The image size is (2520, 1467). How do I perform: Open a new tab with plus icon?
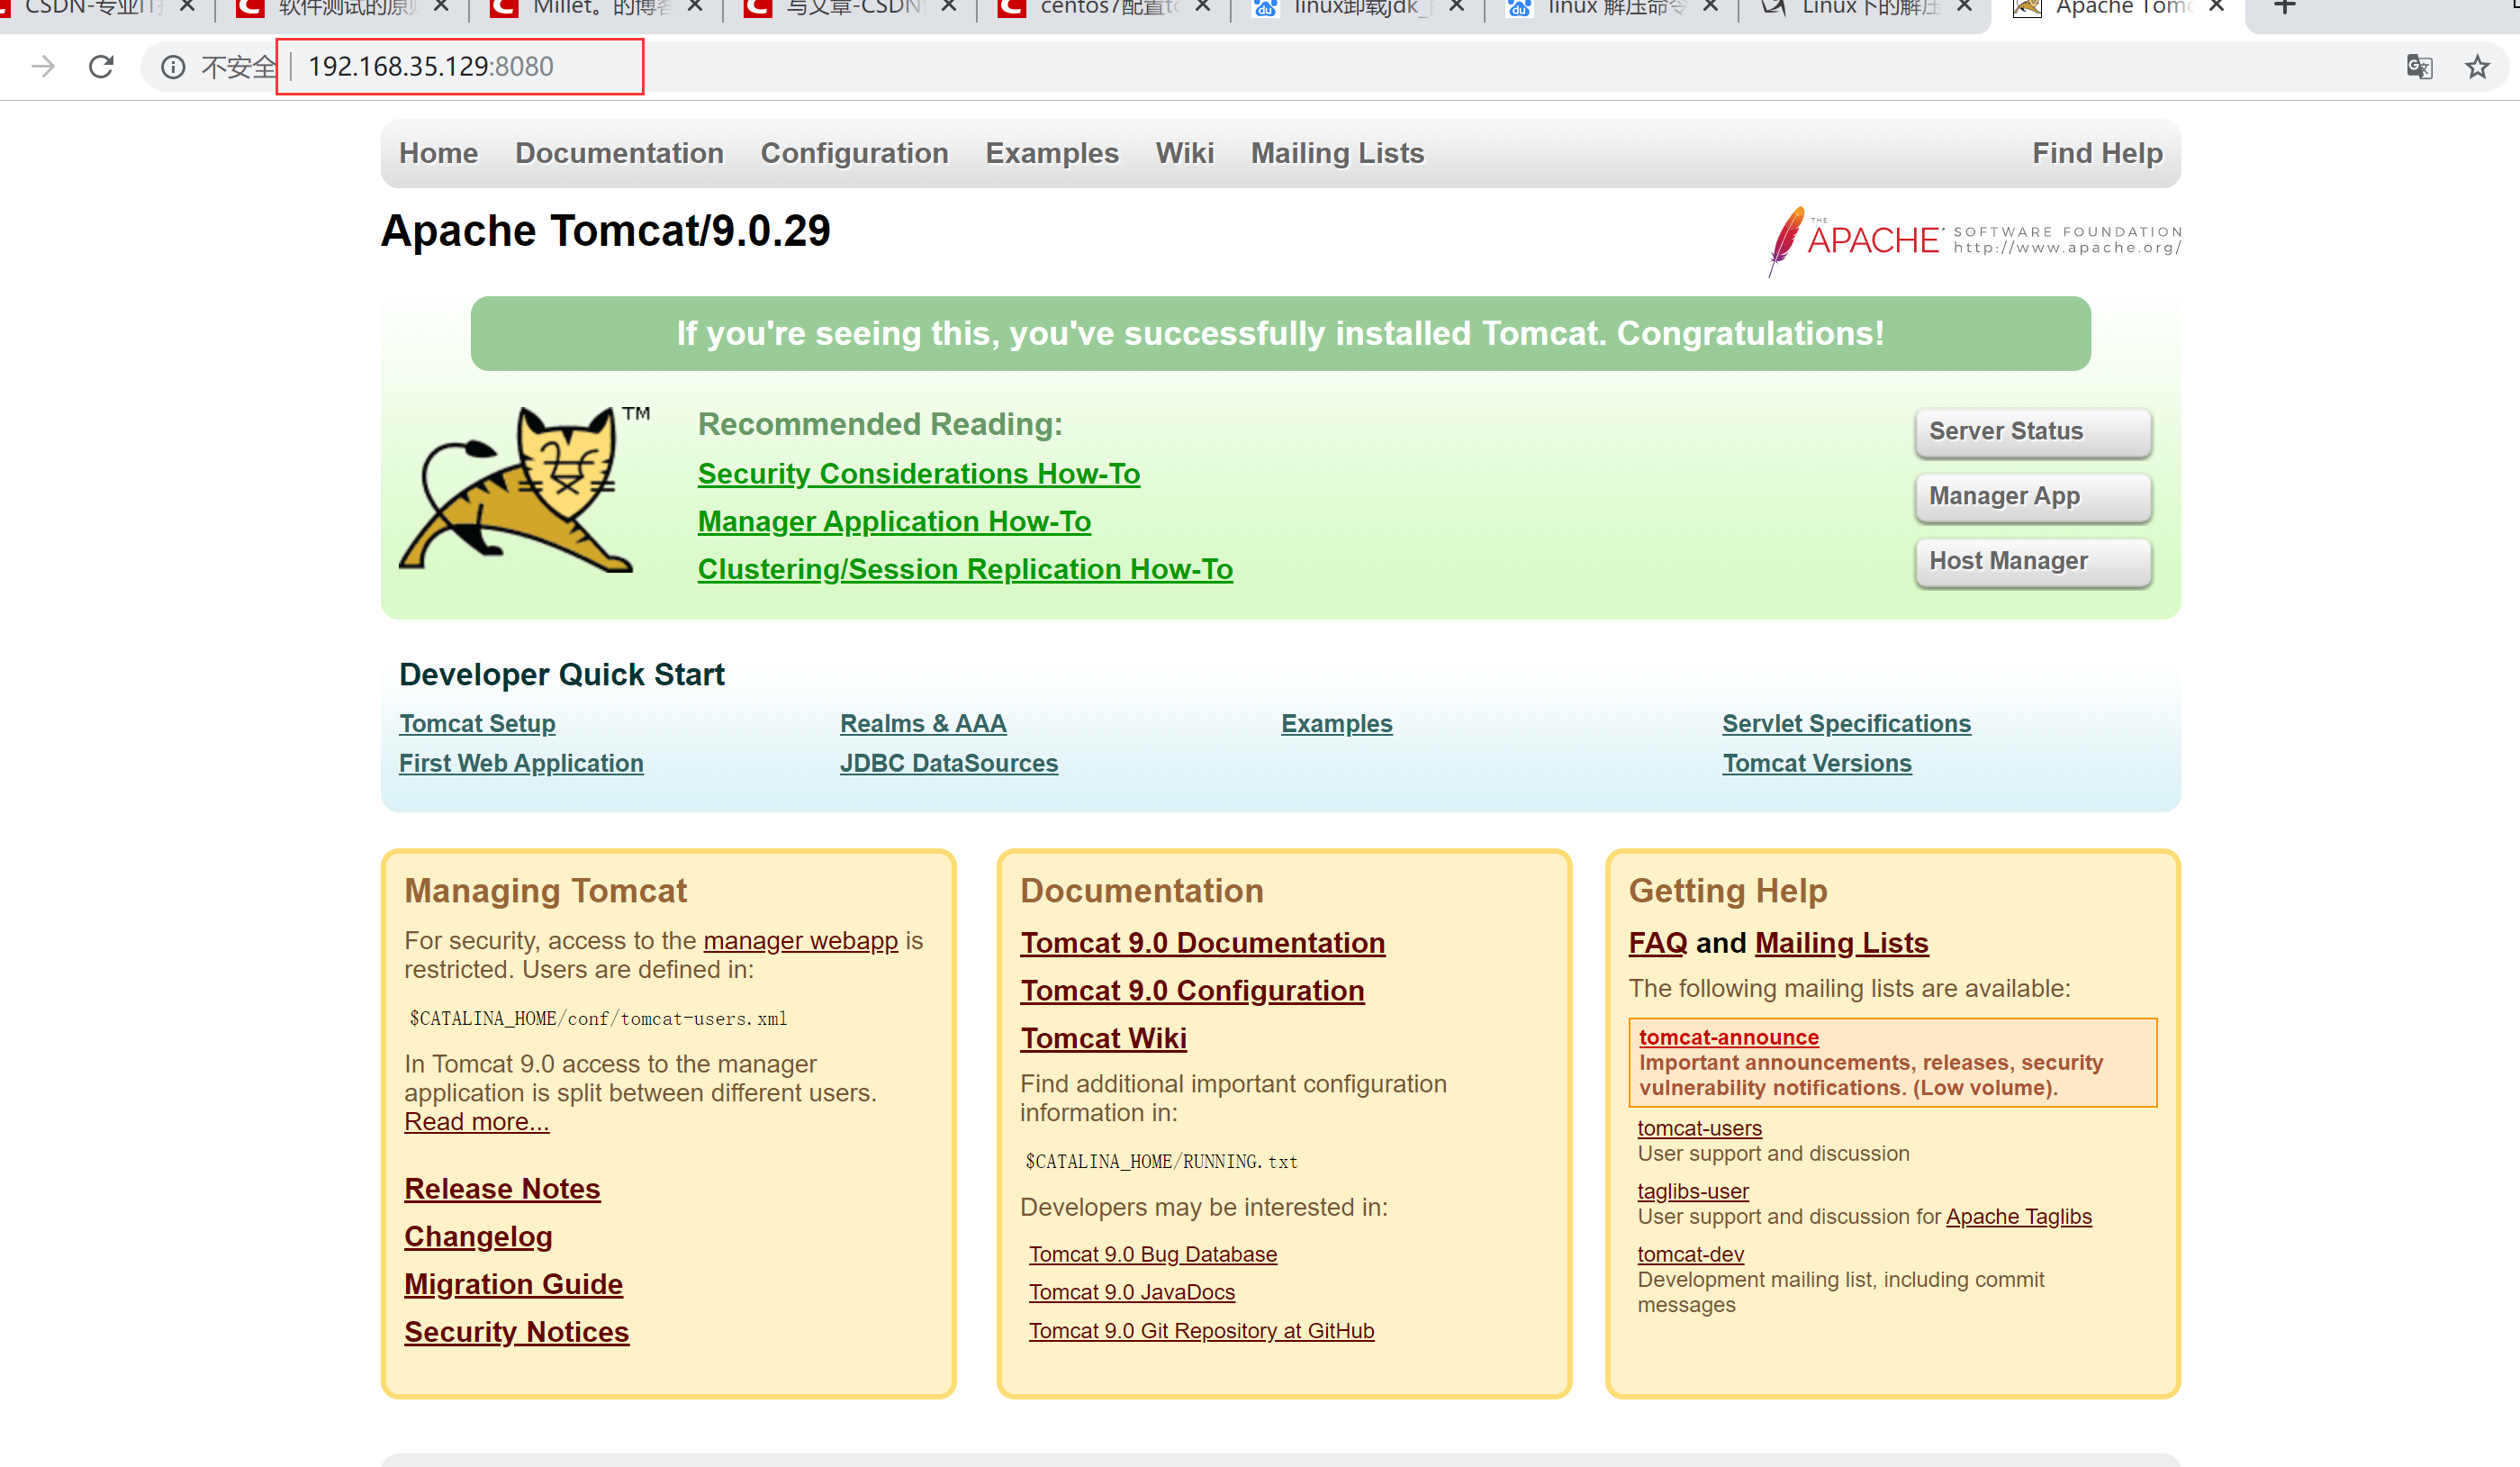[x=2284, y=8]
